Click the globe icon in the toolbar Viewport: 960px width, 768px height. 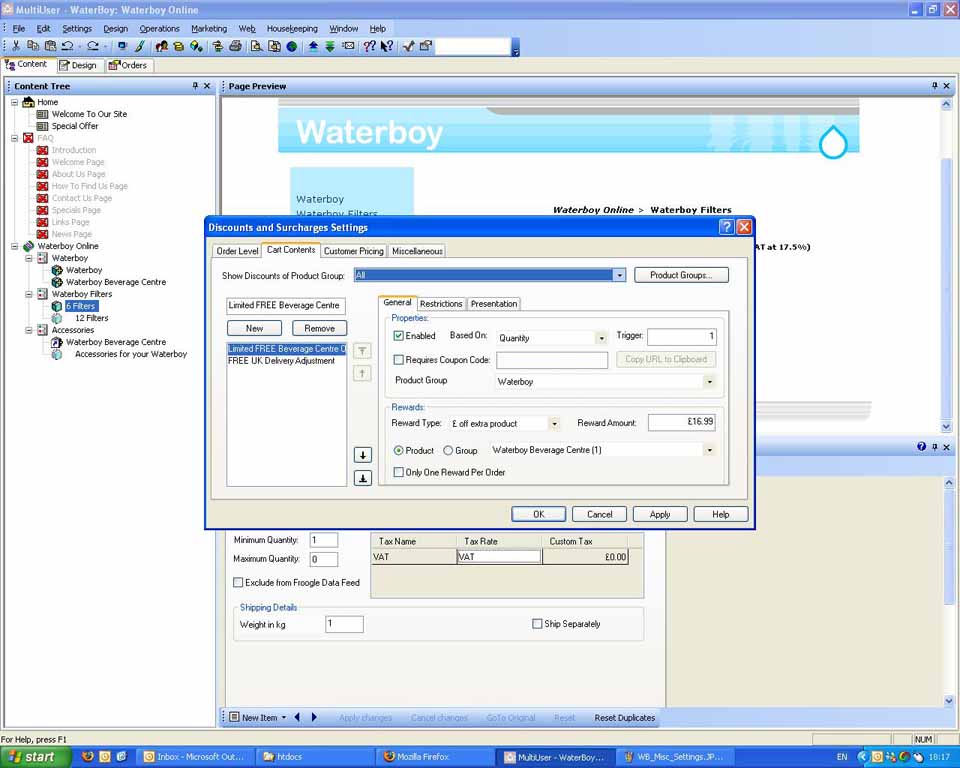pyautogui.click(x=292, y=46)
